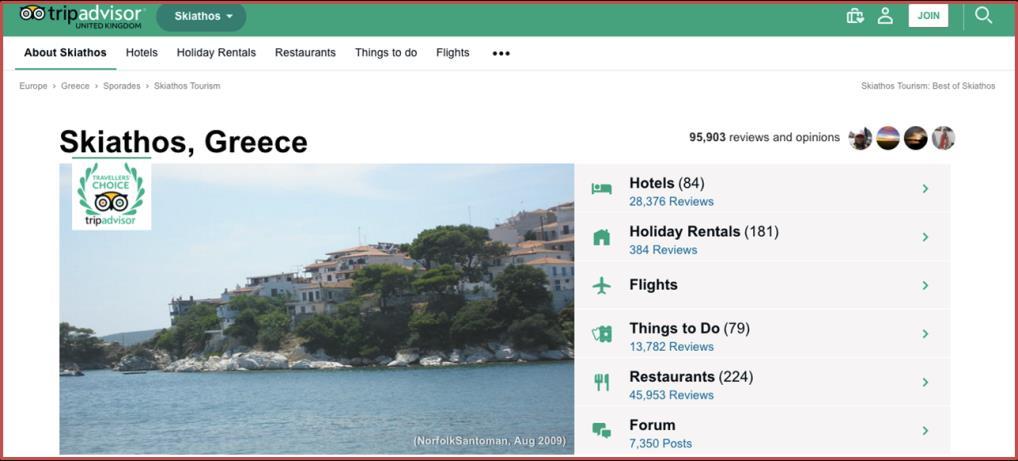1018x461 pixels.
Task: Expand Things to Do row chevron arrow
Action: click(925, 334)
